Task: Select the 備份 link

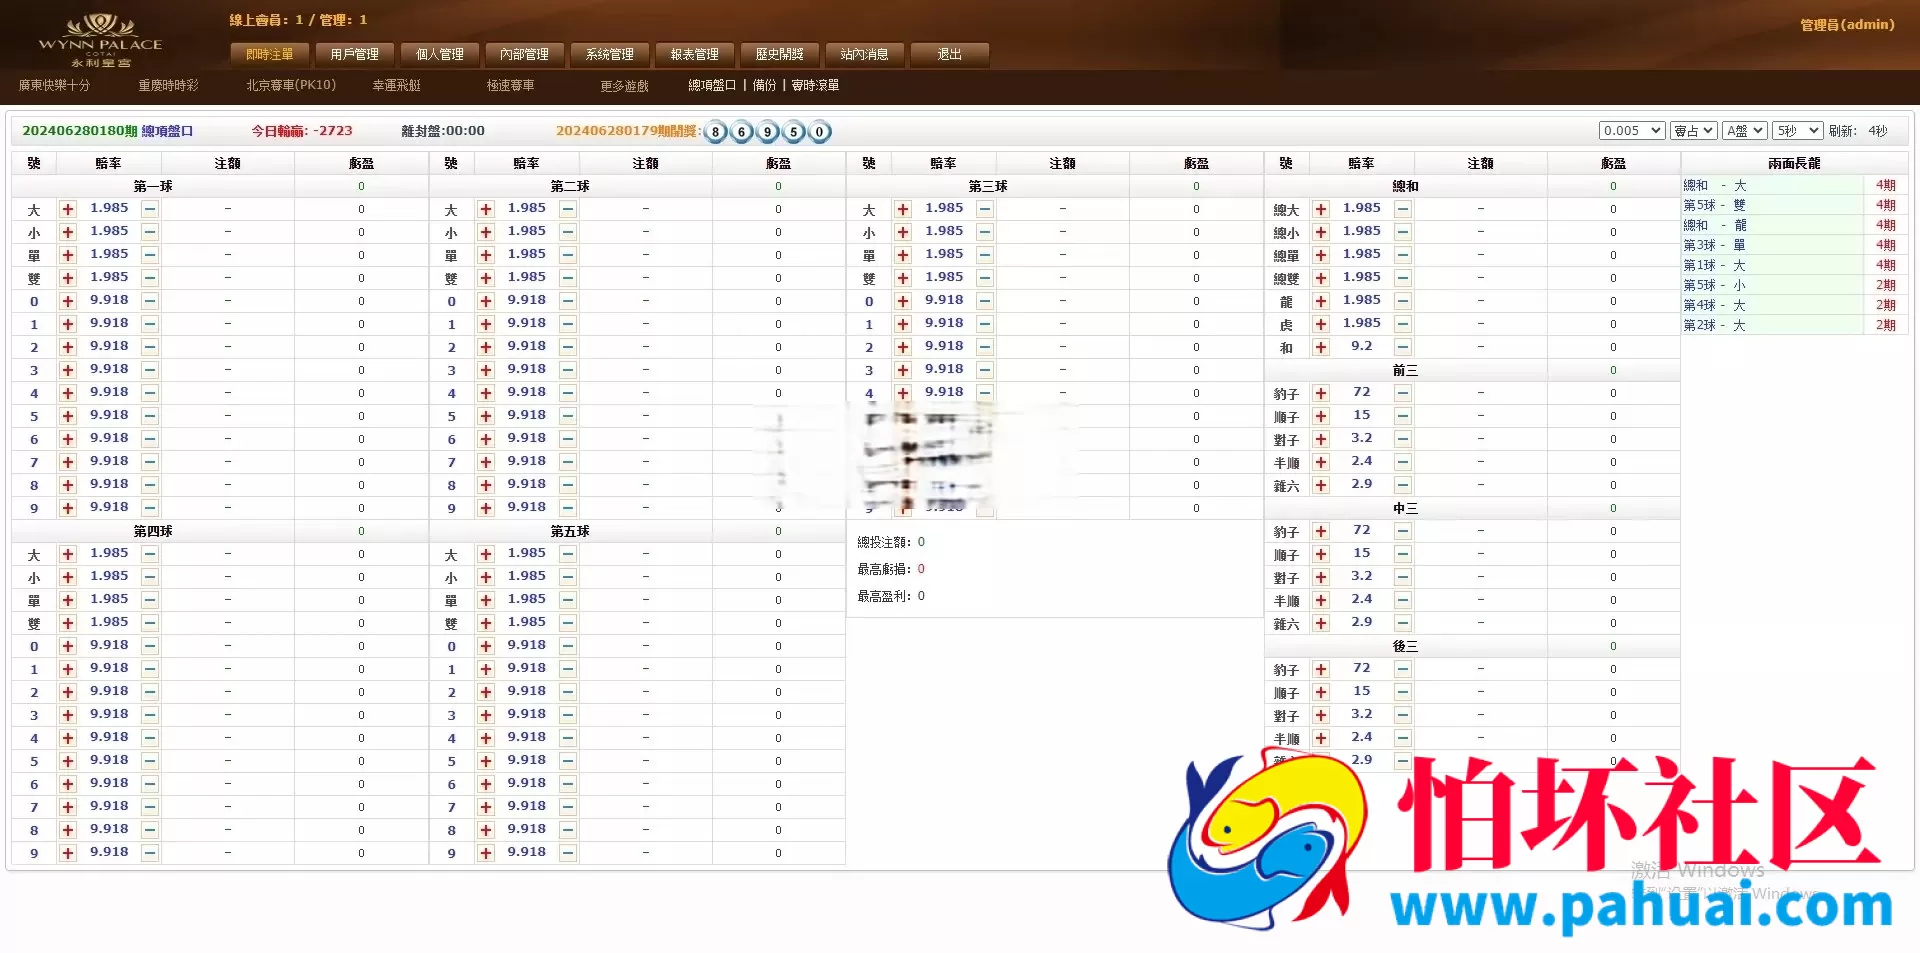Action: click(x=764, y=86)
